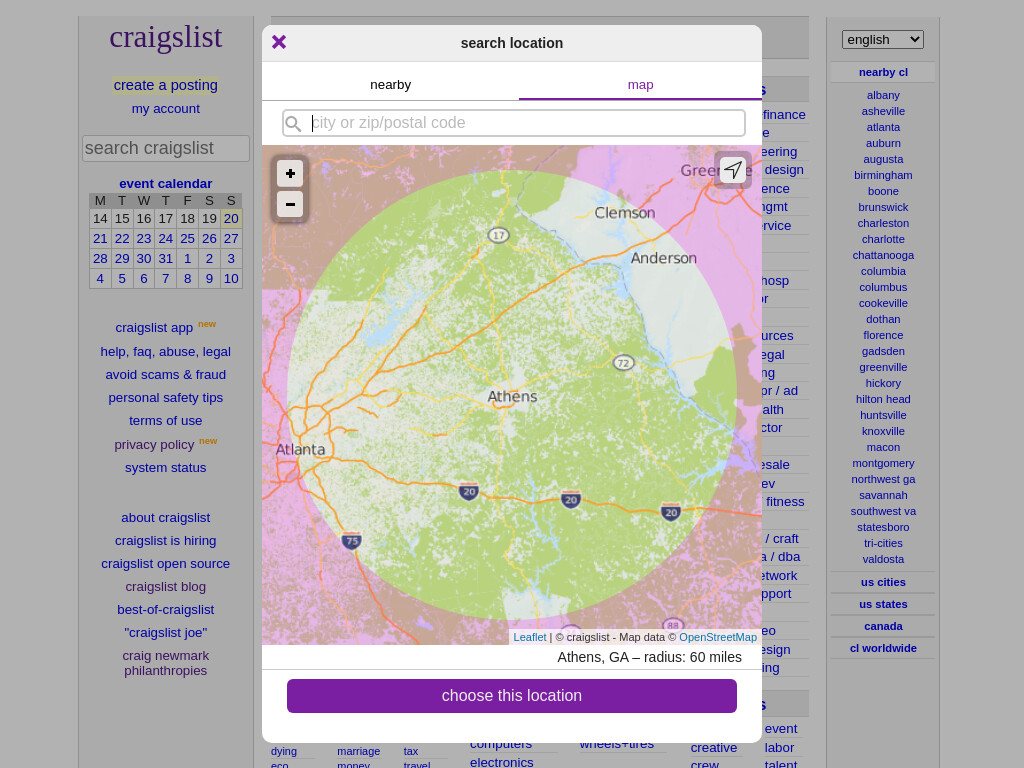Go to the atlanta site

click(883, 127)
